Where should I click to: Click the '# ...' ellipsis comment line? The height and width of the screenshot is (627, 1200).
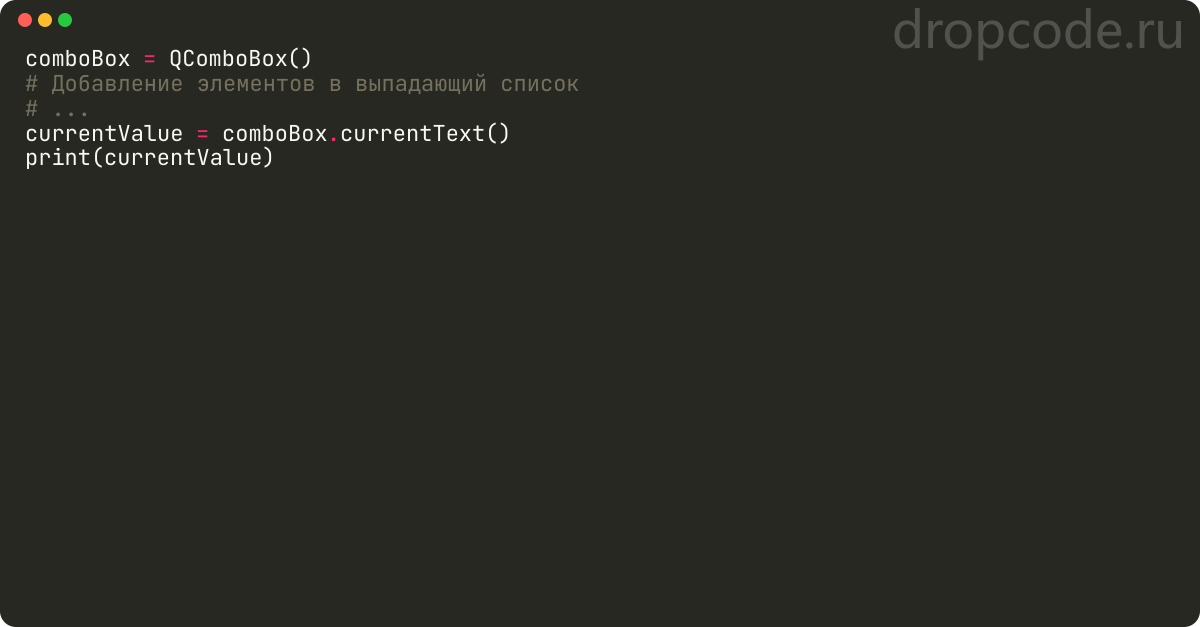pyautogui.click(x=57, y=109)
